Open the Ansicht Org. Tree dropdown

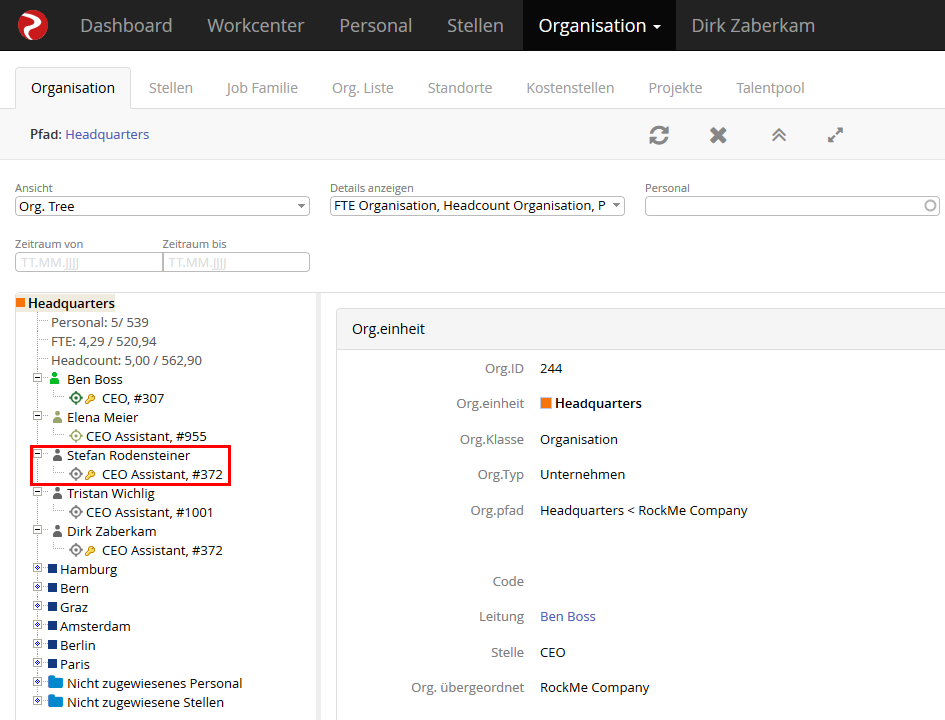[x=162, y=206]
